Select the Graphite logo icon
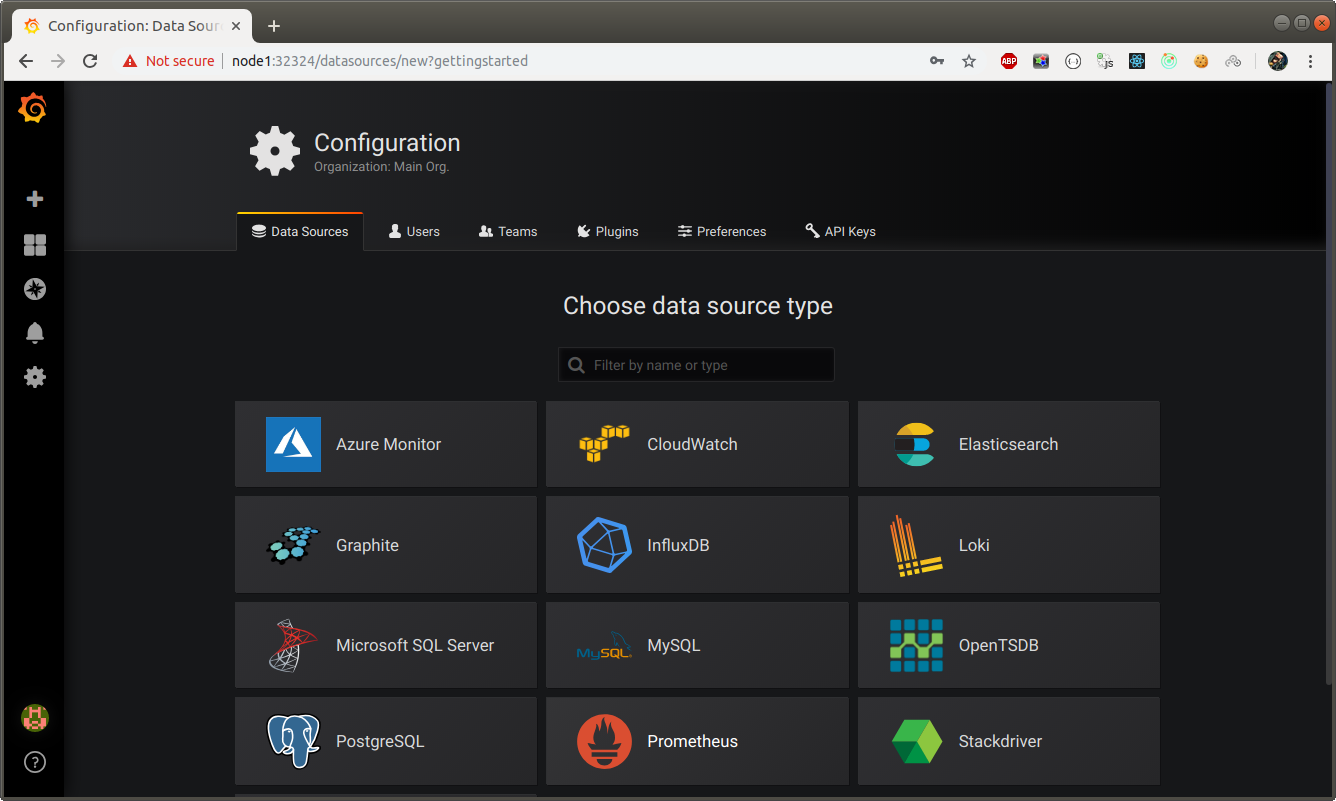Viewport: 1336px width, 801px height. [293, 545]
